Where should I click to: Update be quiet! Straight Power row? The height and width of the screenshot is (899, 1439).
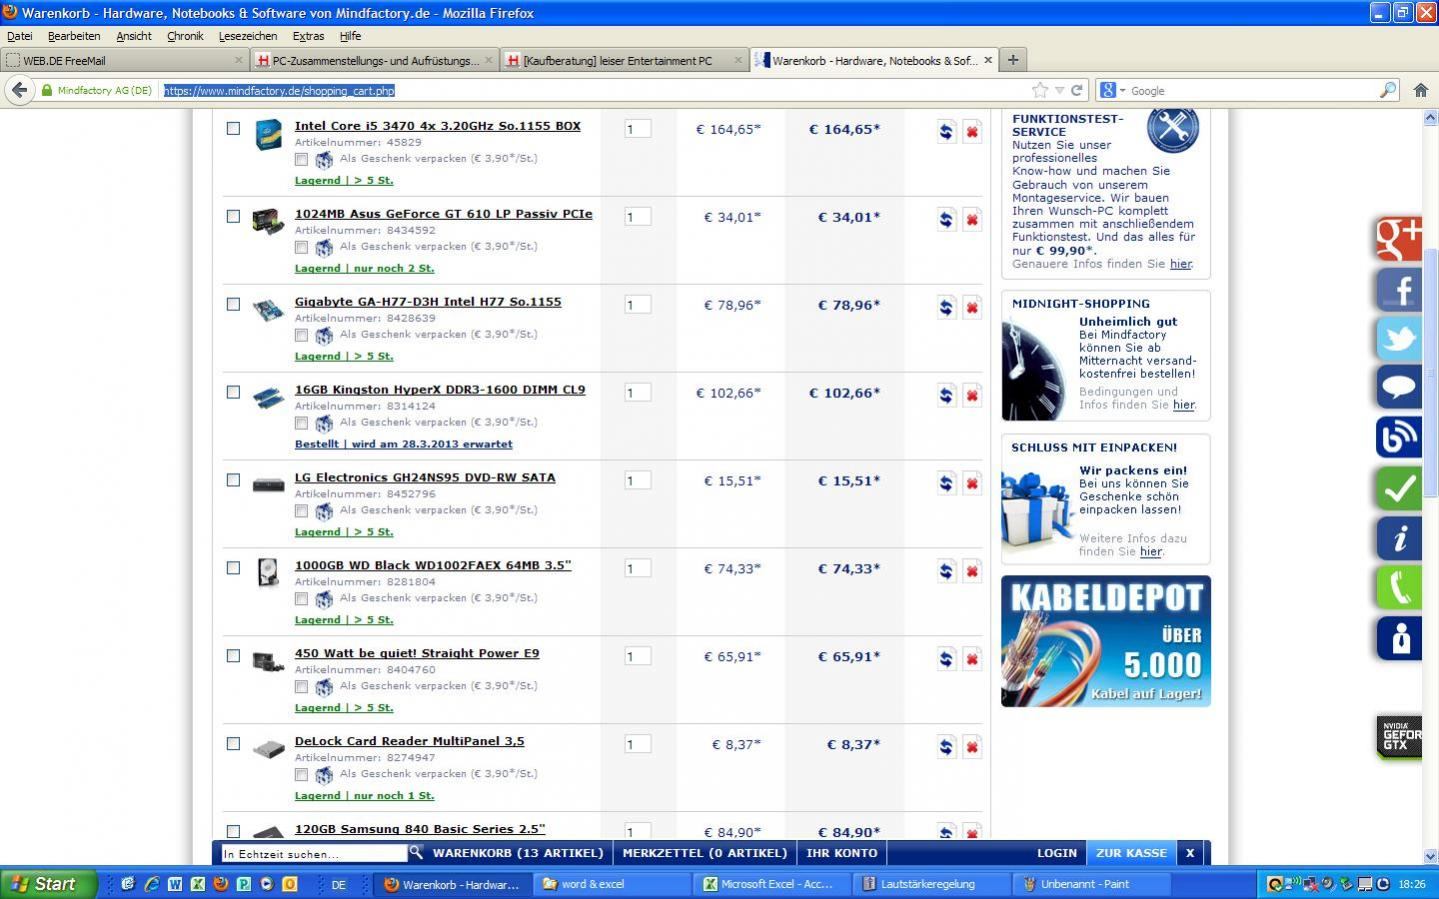[946, 659]
